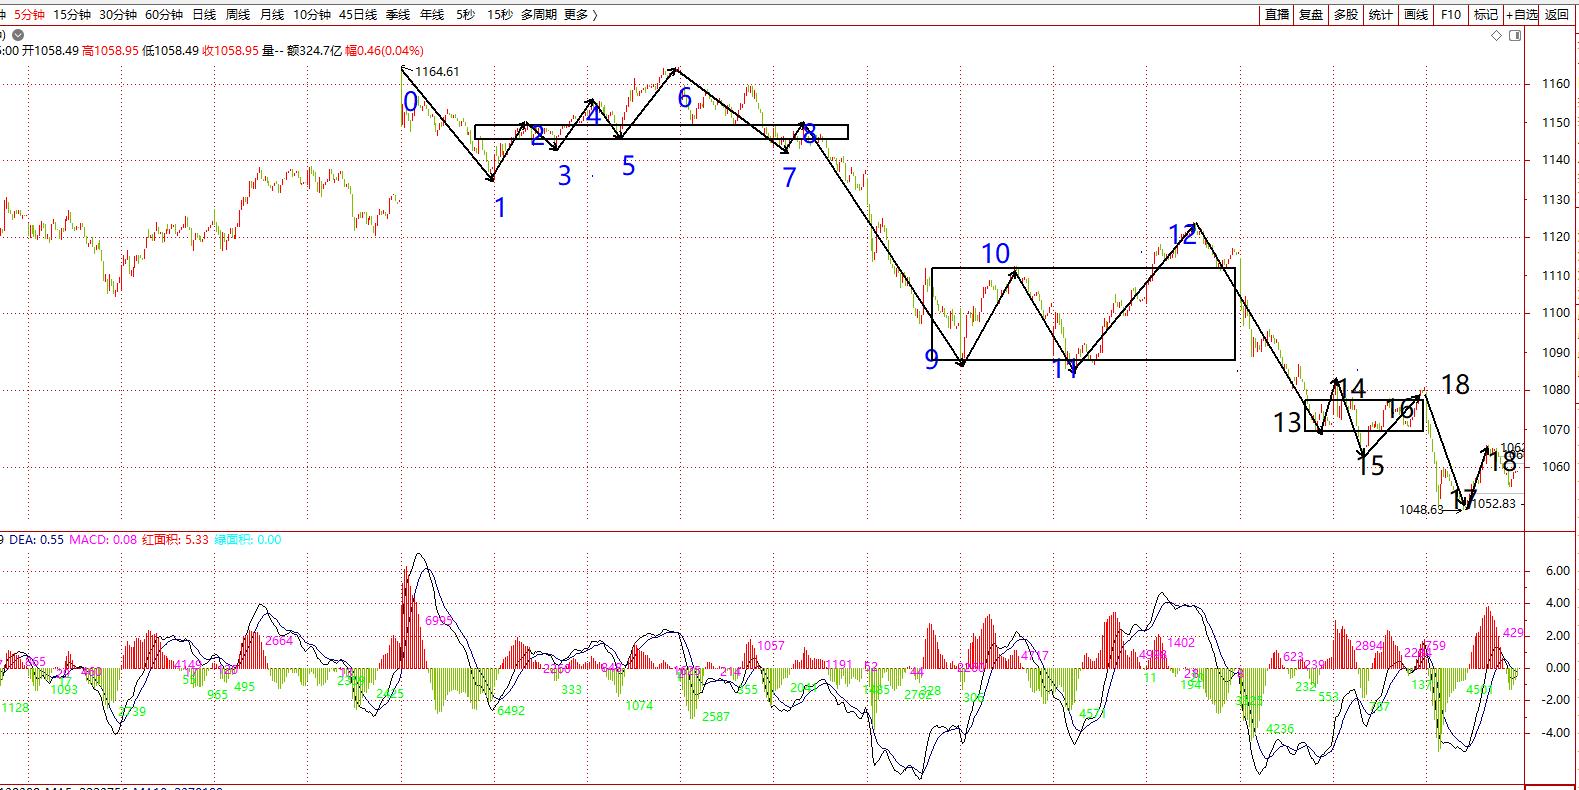The image size is (1579, 790).
Task: Click the 1164.61 high price marker
Action: 437,72
